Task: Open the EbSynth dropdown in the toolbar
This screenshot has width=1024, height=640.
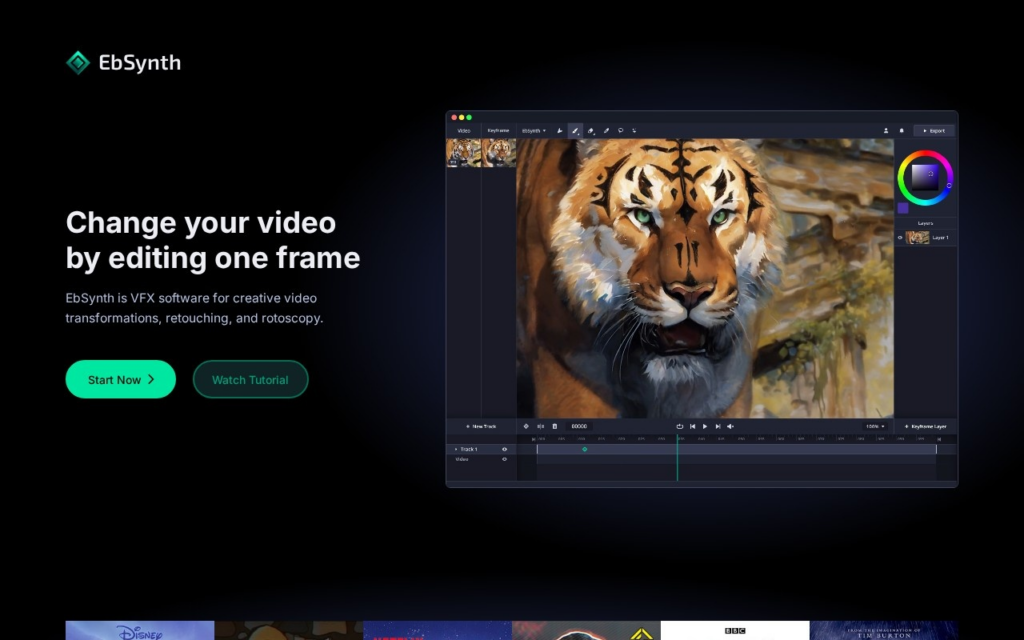Action: [x=534, y=131]
